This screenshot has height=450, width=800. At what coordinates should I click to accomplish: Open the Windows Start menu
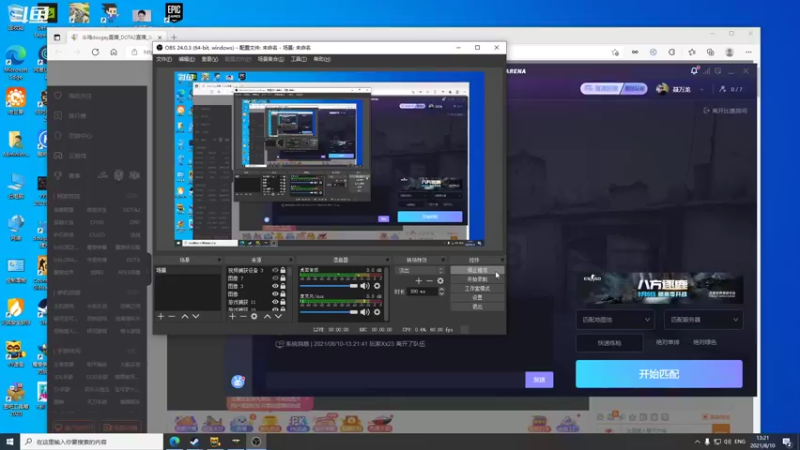[x=10, y=441]
